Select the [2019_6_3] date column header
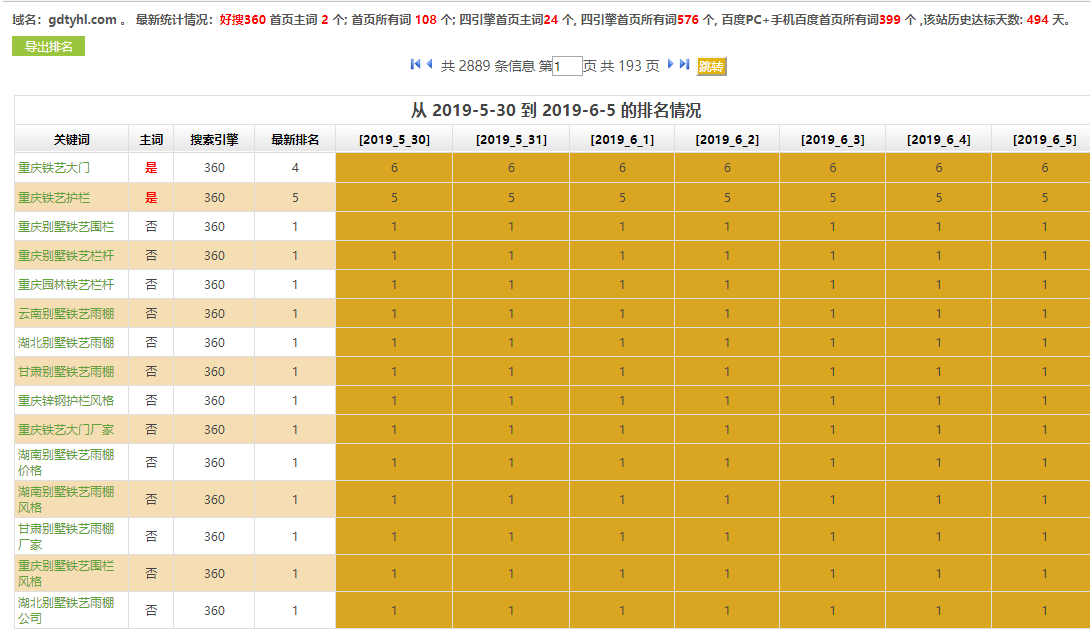1090x629 pixels. [832, 140]
